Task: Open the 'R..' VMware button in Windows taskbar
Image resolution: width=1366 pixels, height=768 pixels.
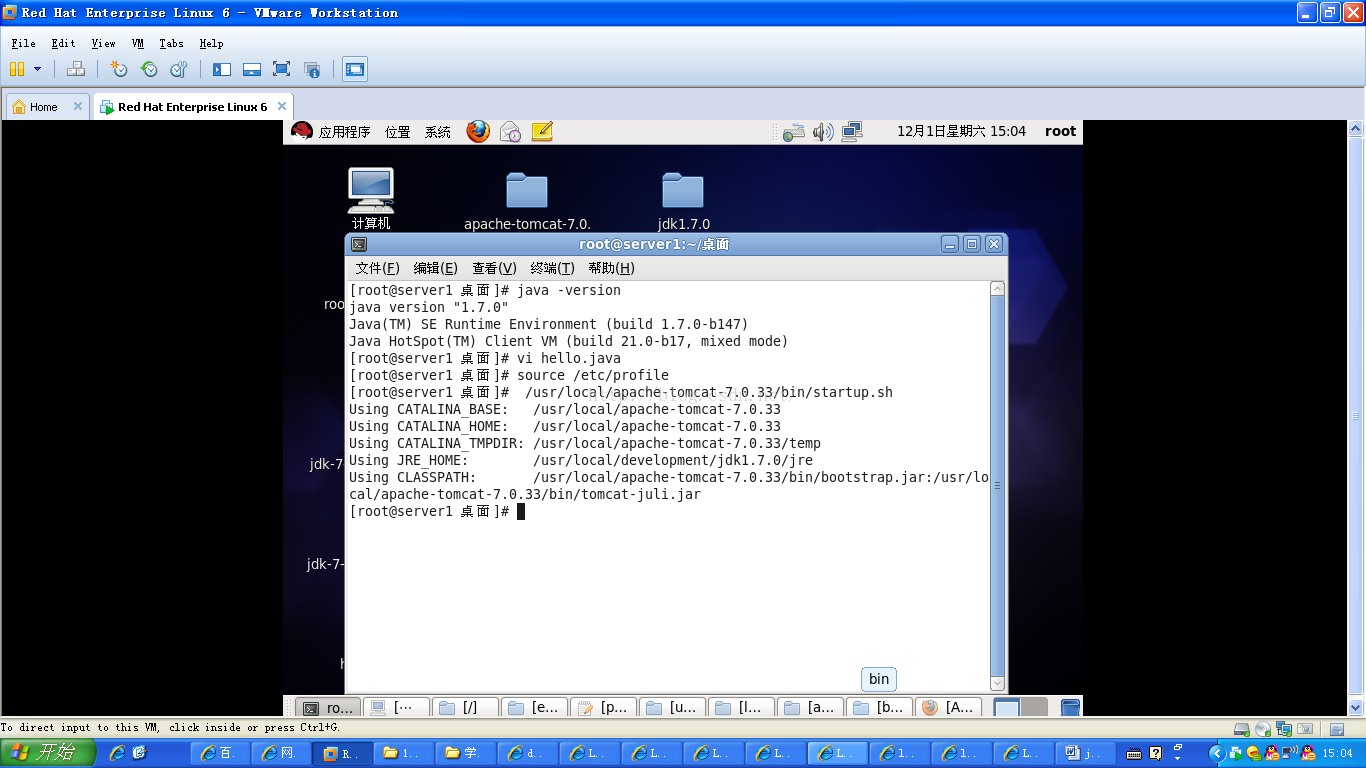Action: point(342,753)
